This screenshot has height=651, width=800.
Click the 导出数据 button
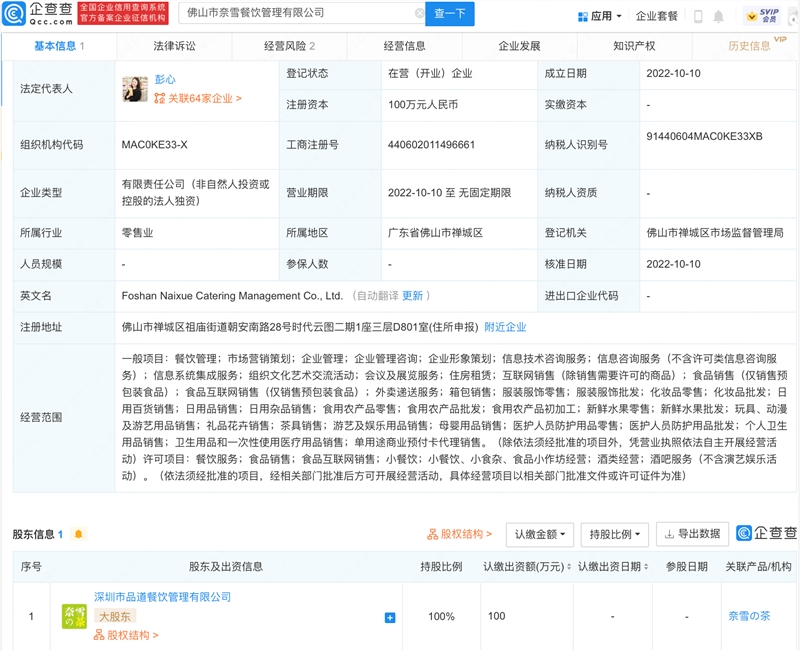[x=692, y=534]
